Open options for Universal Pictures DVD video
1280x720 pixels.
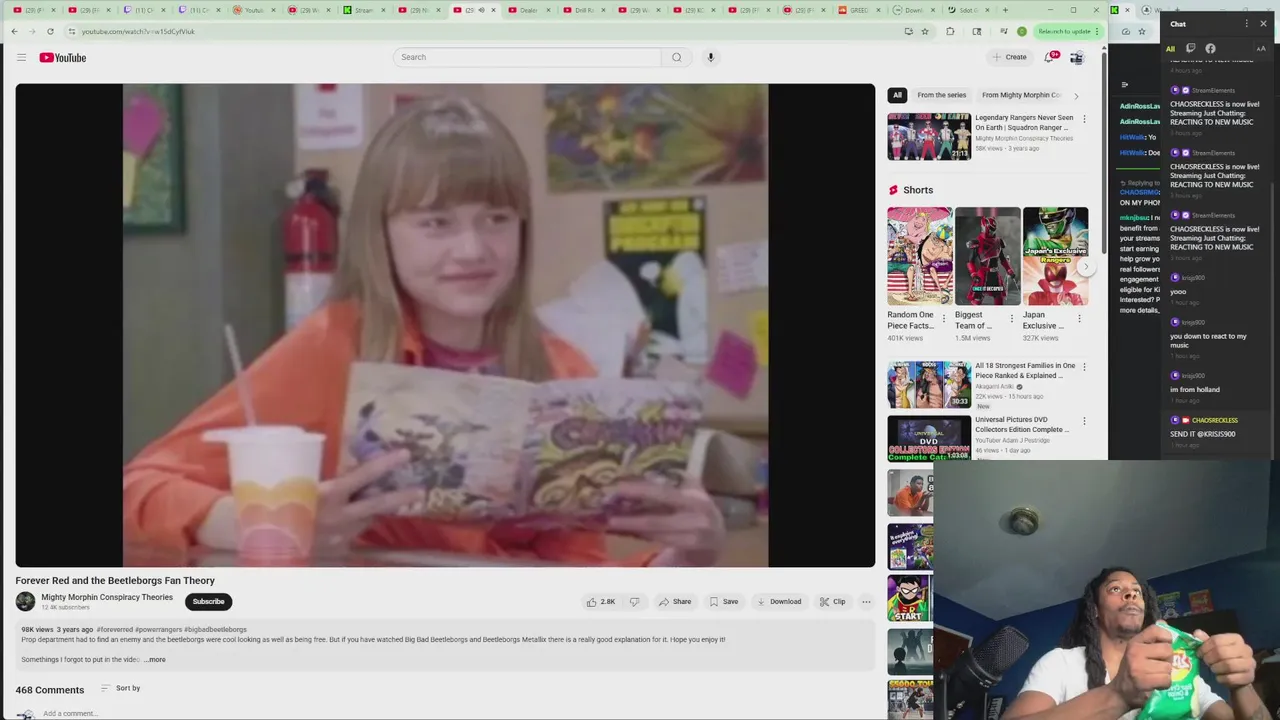tap(1084, 421)
